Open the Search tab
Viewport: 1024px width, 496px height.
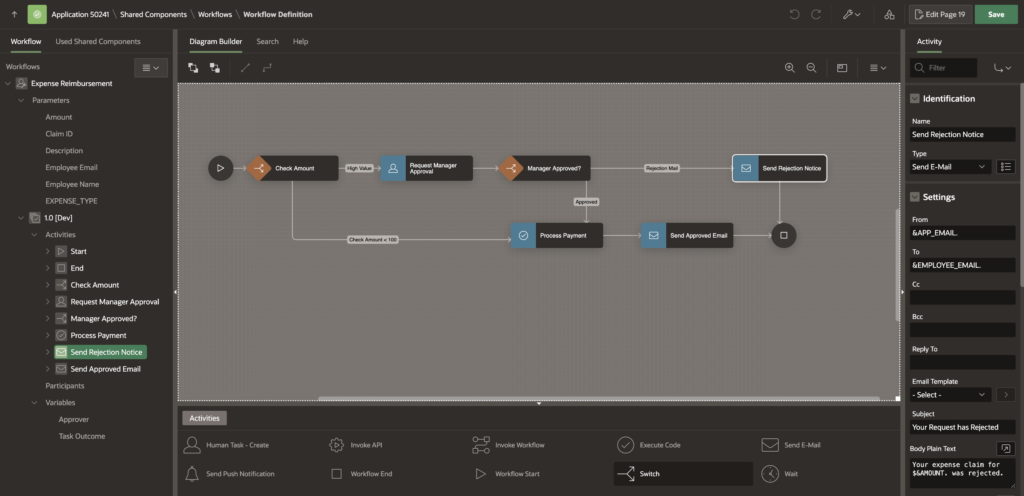(267, 41)
